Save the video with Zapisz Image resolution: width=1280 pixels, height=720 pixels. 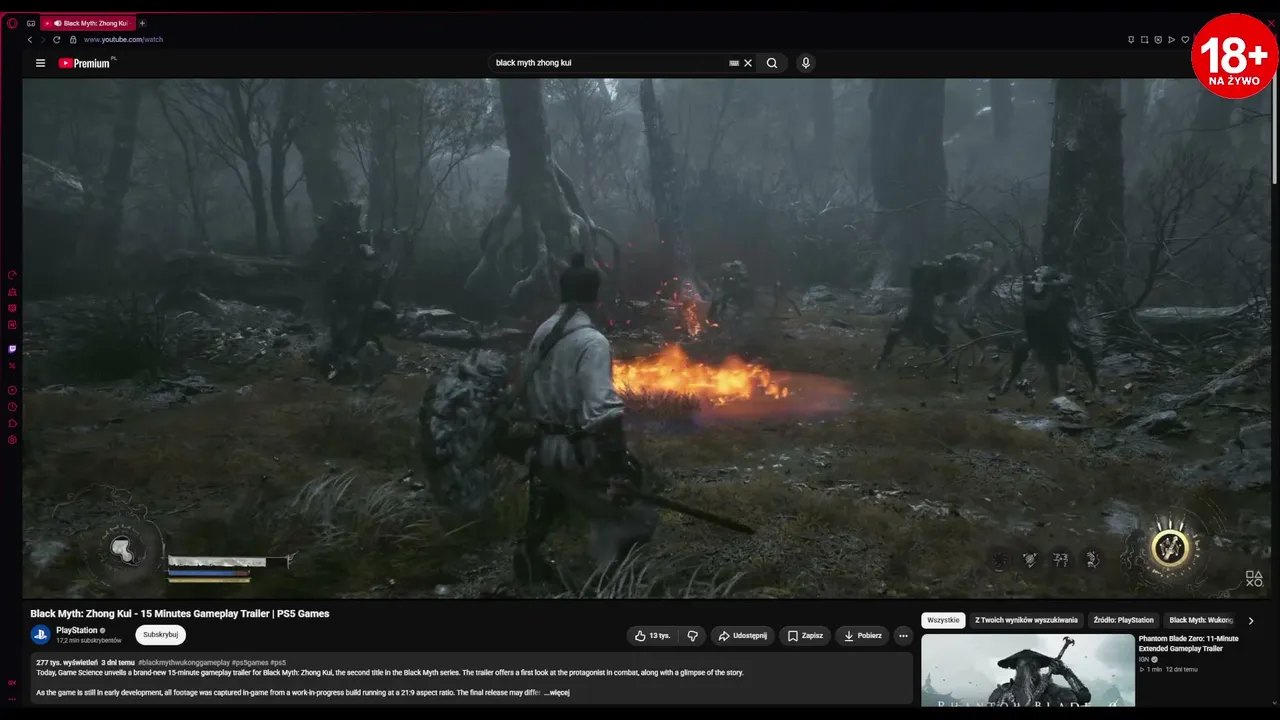pyautogui.click(x=804, y=636)
